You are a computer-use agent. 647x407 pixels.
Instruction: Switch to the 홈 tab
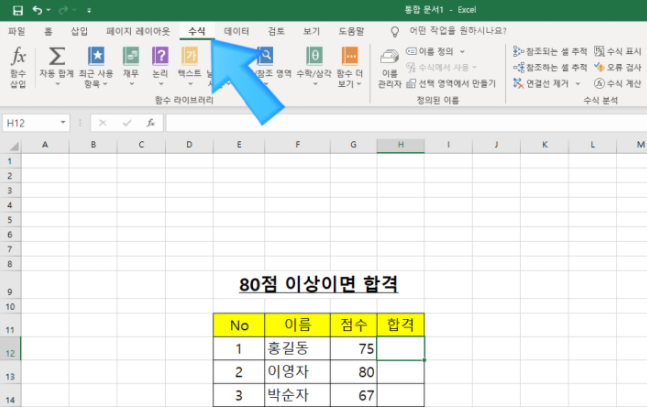click(48, 31)
